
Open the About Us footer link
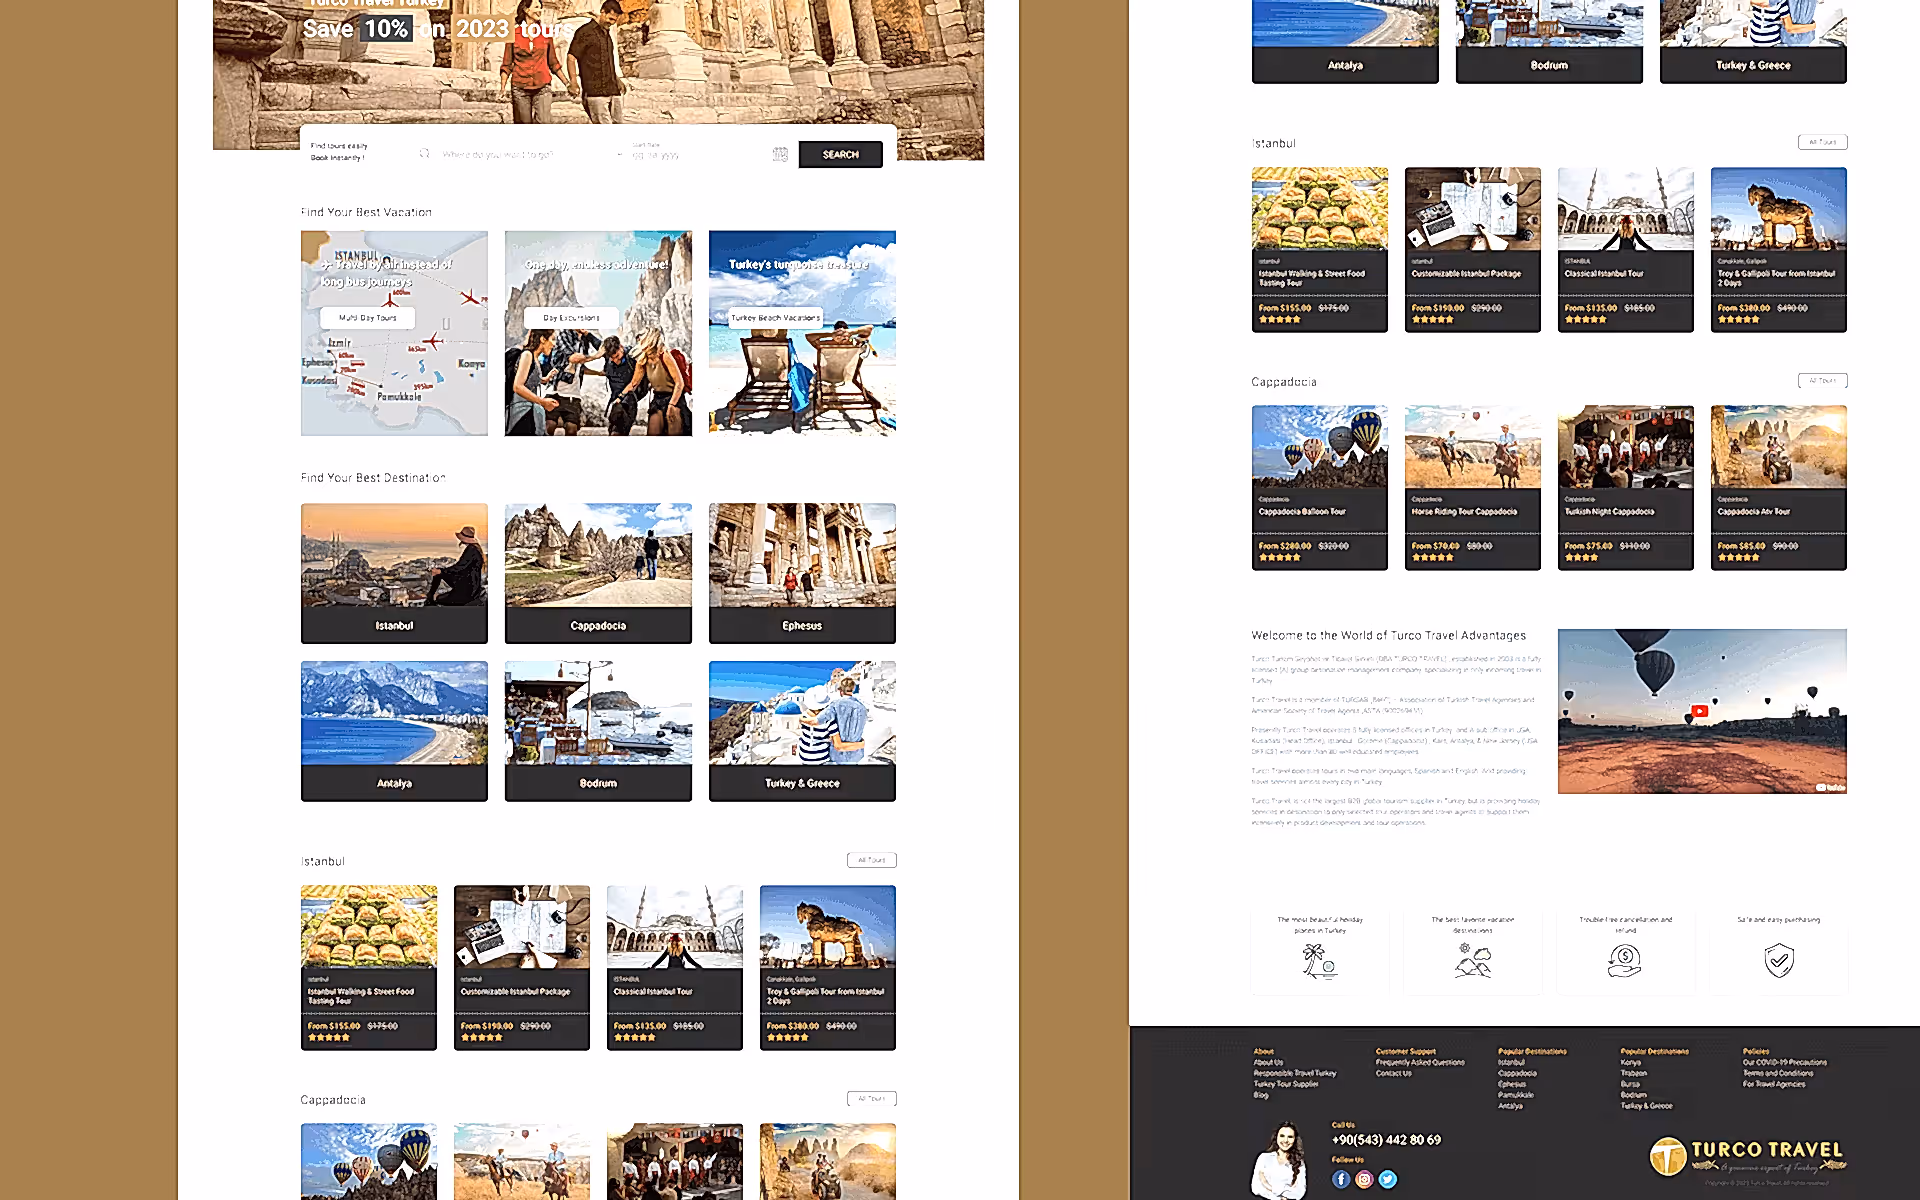(x=1268, y=1062)
